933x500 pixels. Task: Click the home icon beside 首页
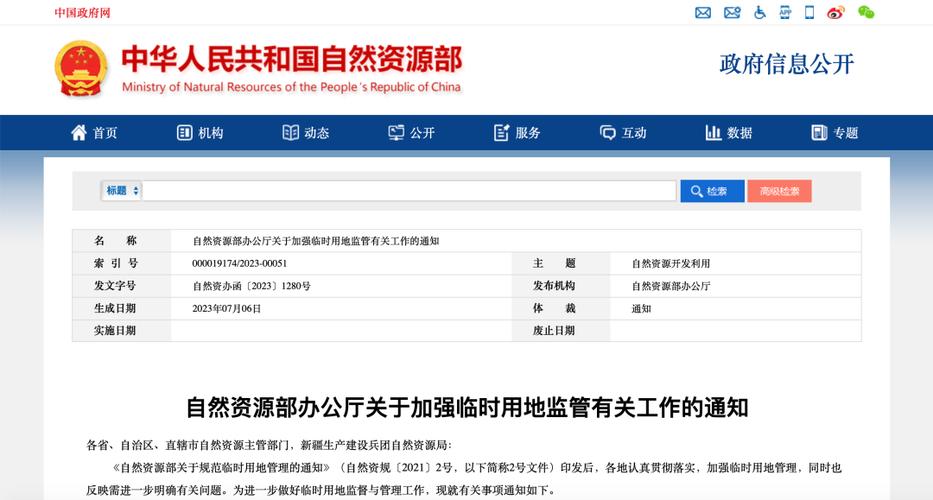coord(79,132)
